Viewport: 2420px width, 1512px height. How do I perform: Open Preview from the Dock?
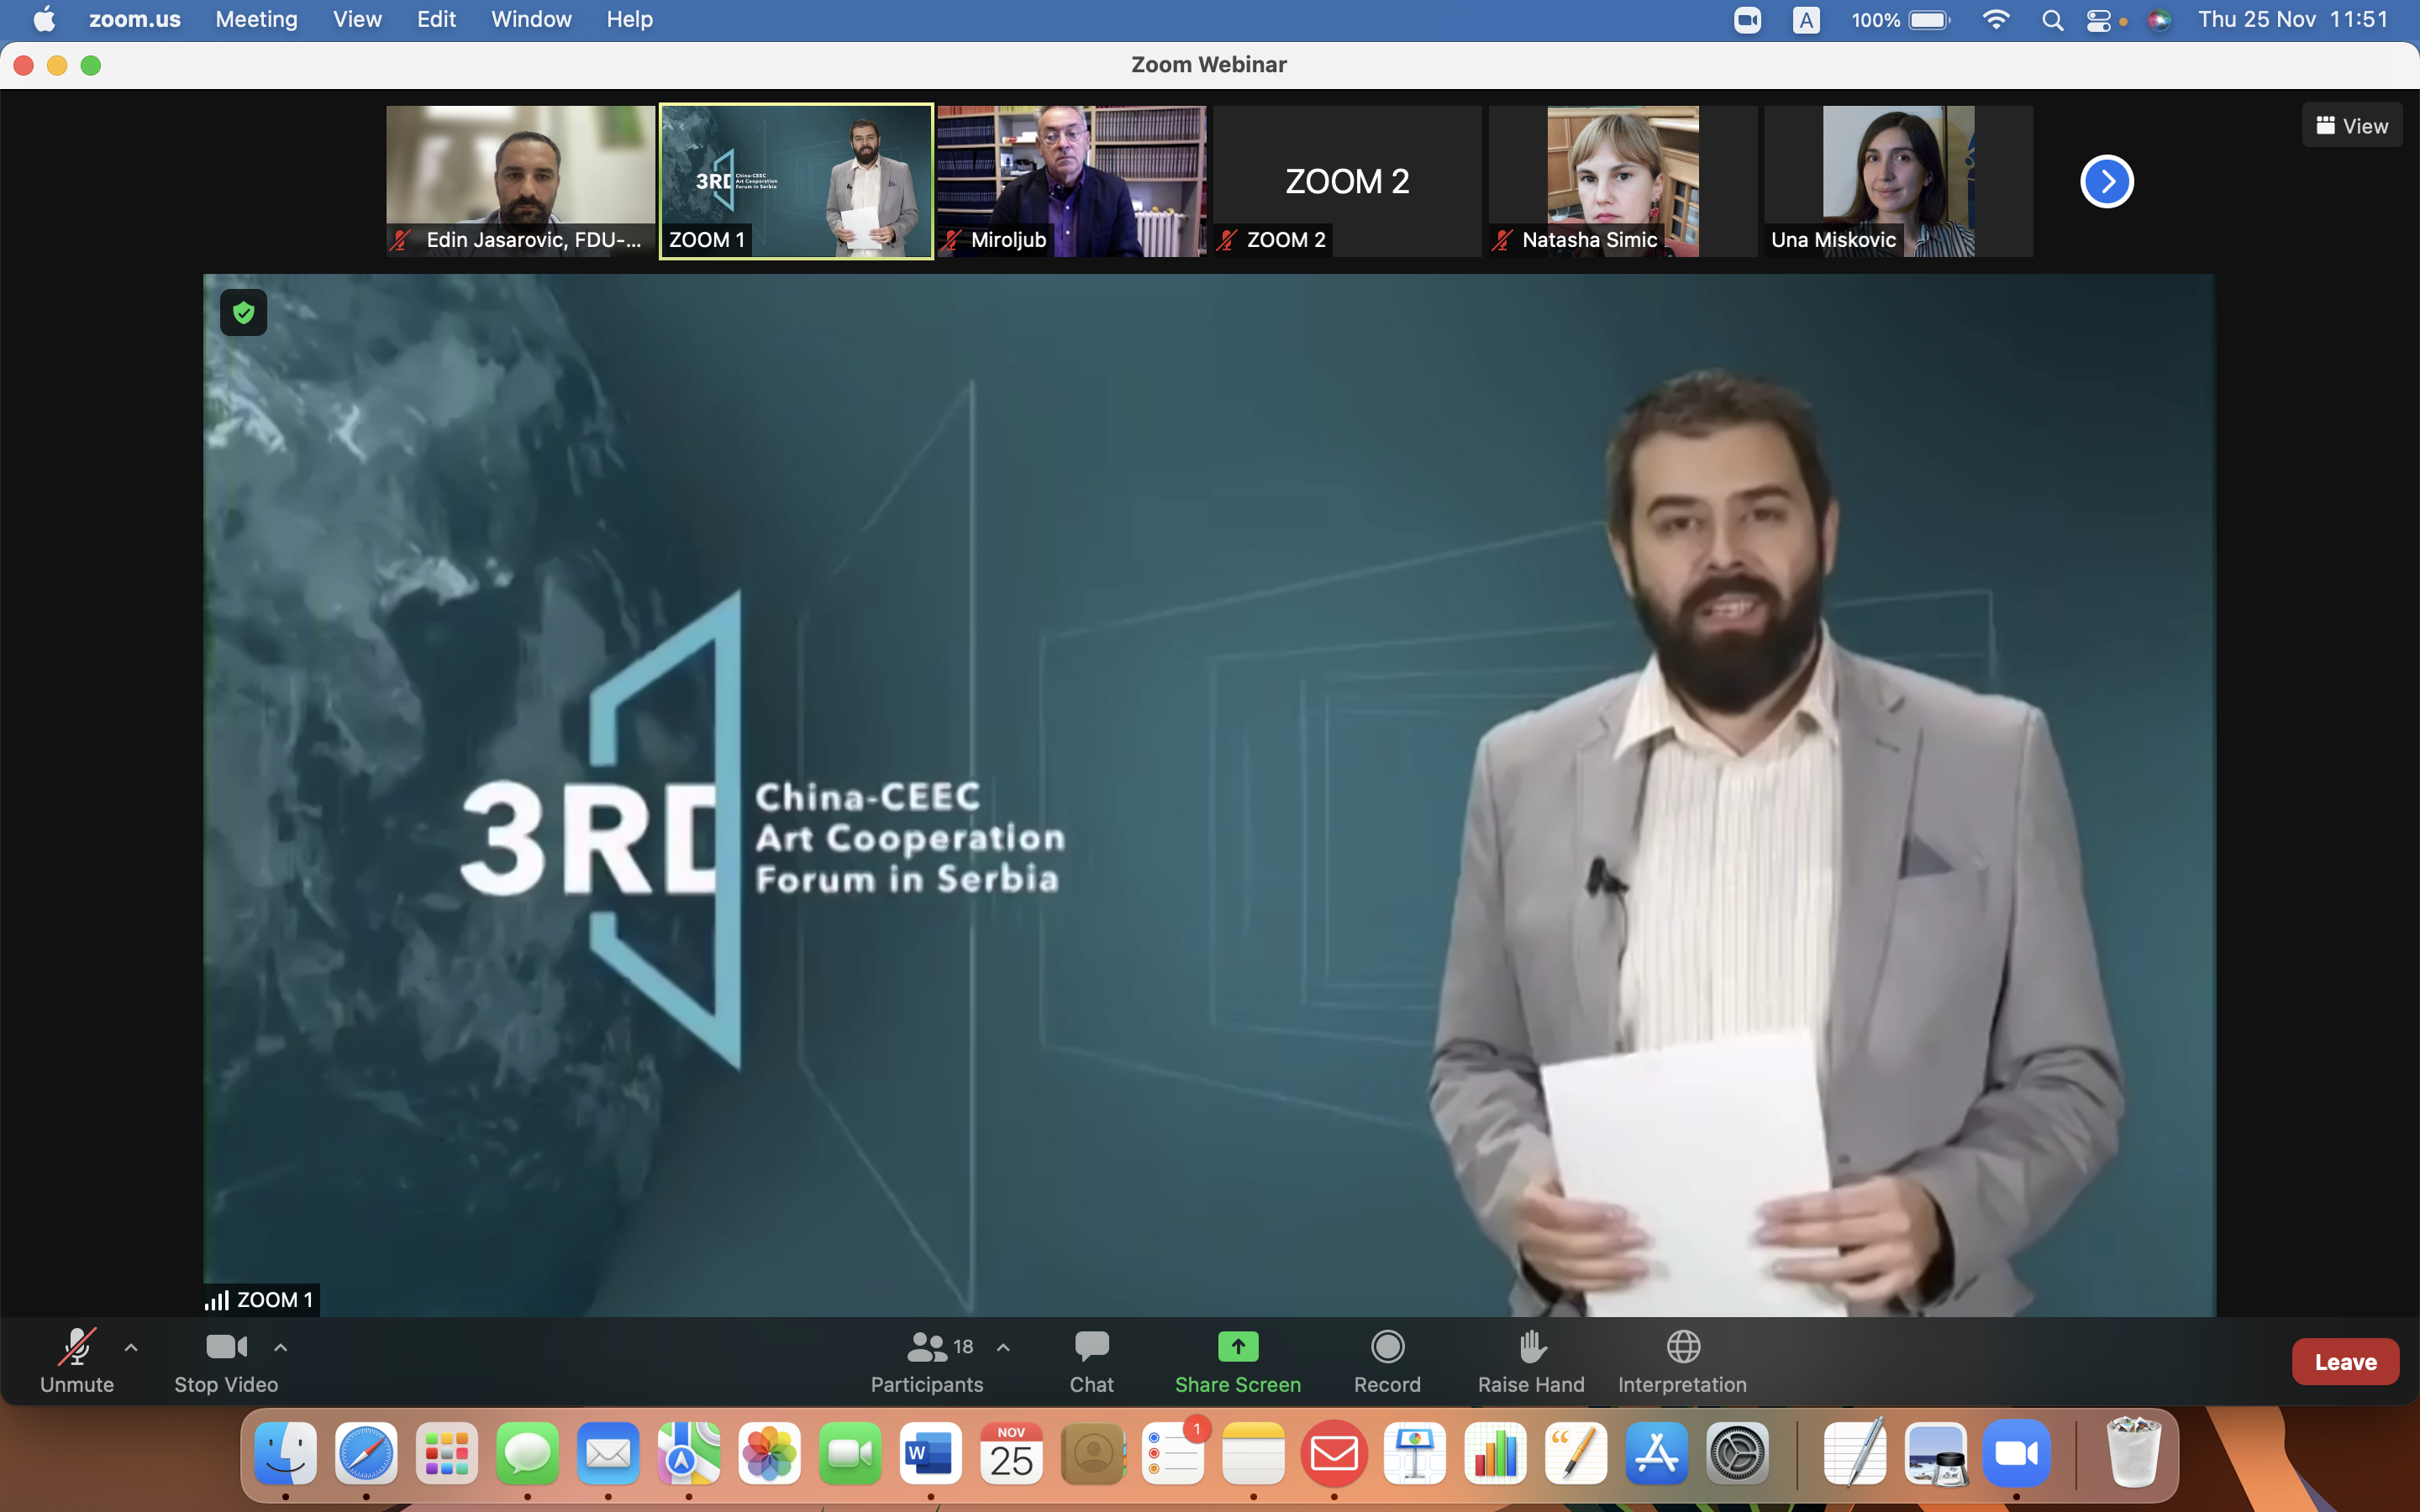click(1936, 1453)
